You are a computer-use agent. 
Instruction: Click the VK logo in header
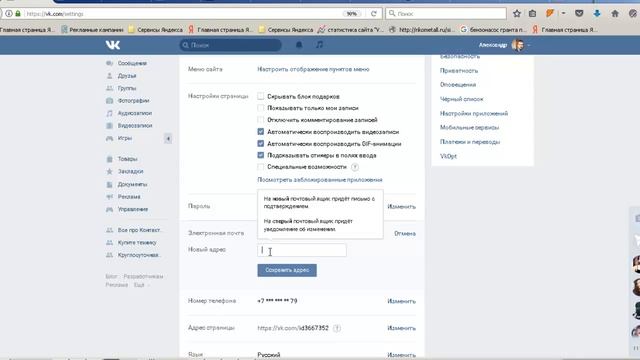tap(113, 45)
